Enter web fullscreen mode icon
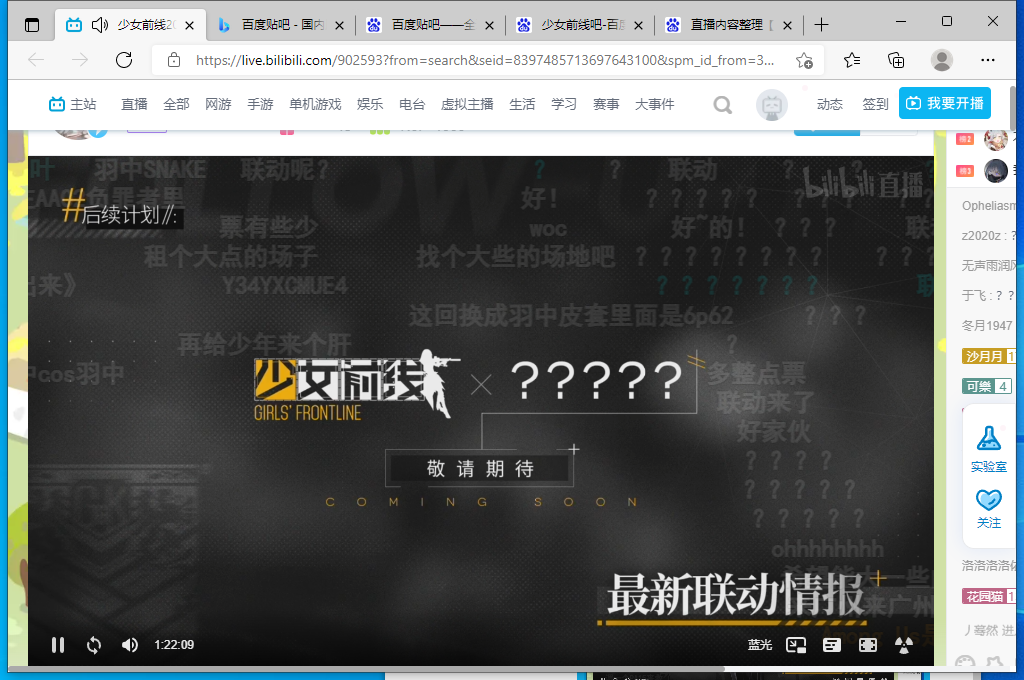Screen dimensions: 1024x680 [x=868, y=645]
